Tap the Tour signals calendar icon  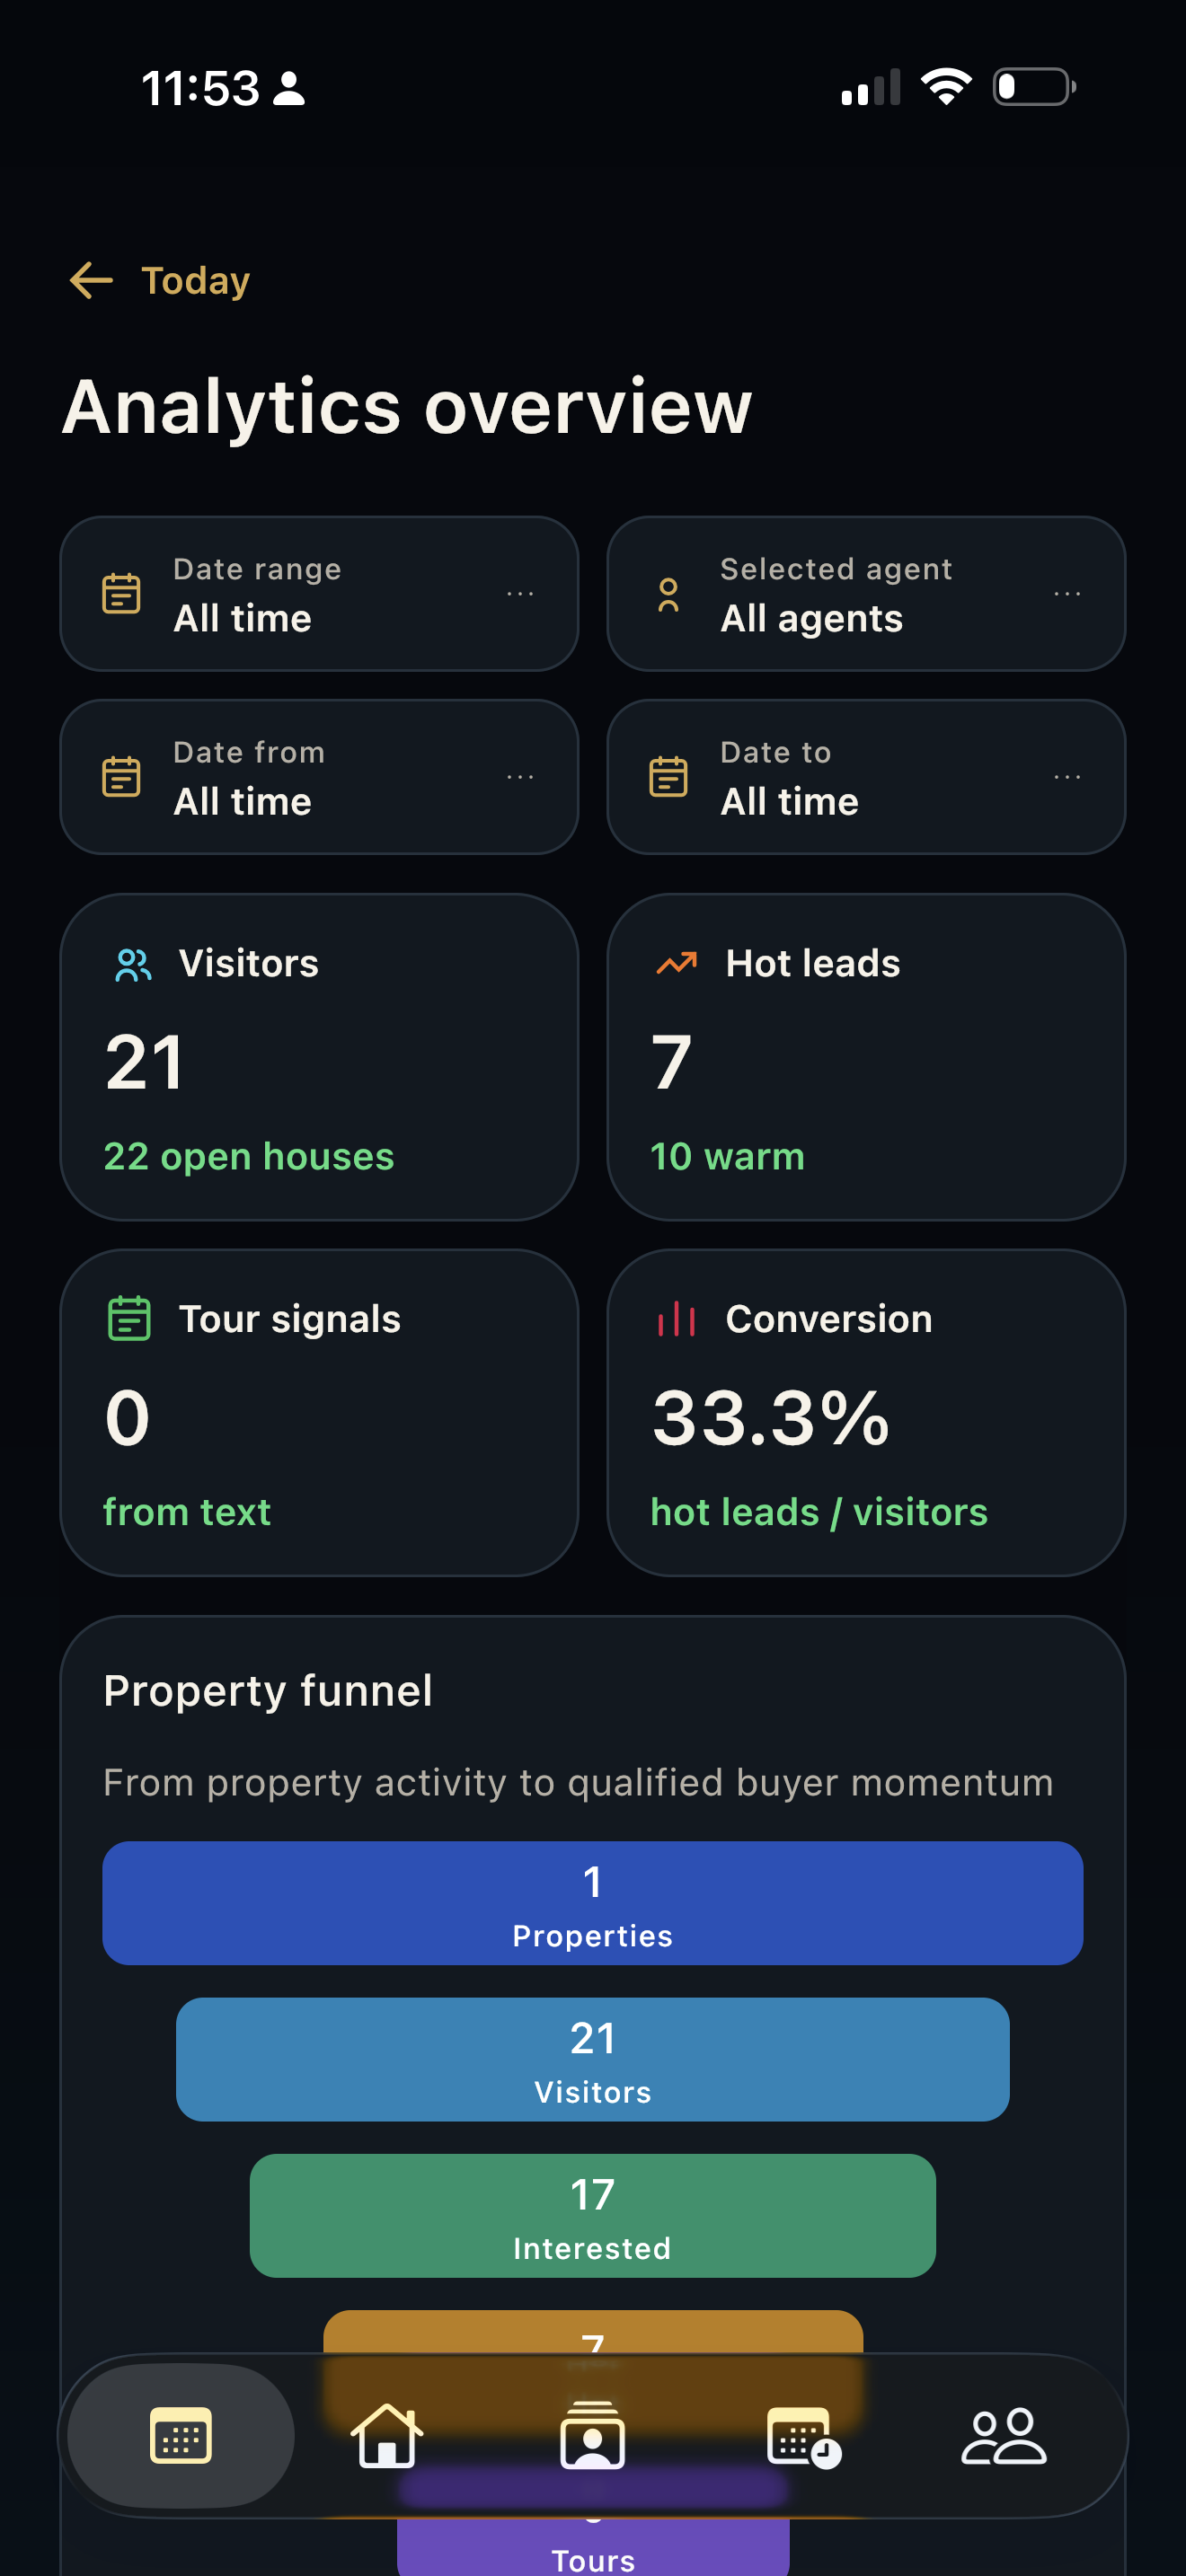(129, 1319)
